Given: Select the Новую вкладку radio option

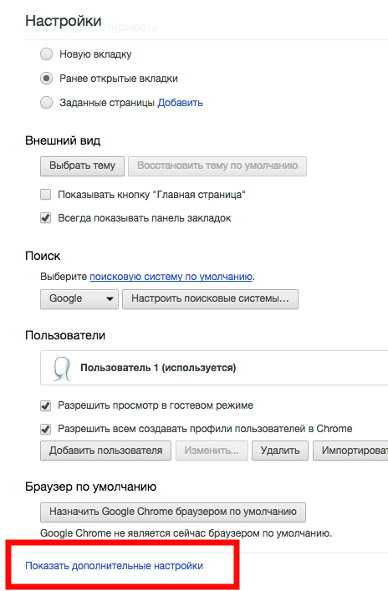Looking at the screenshot, I should tap(46, 54).
